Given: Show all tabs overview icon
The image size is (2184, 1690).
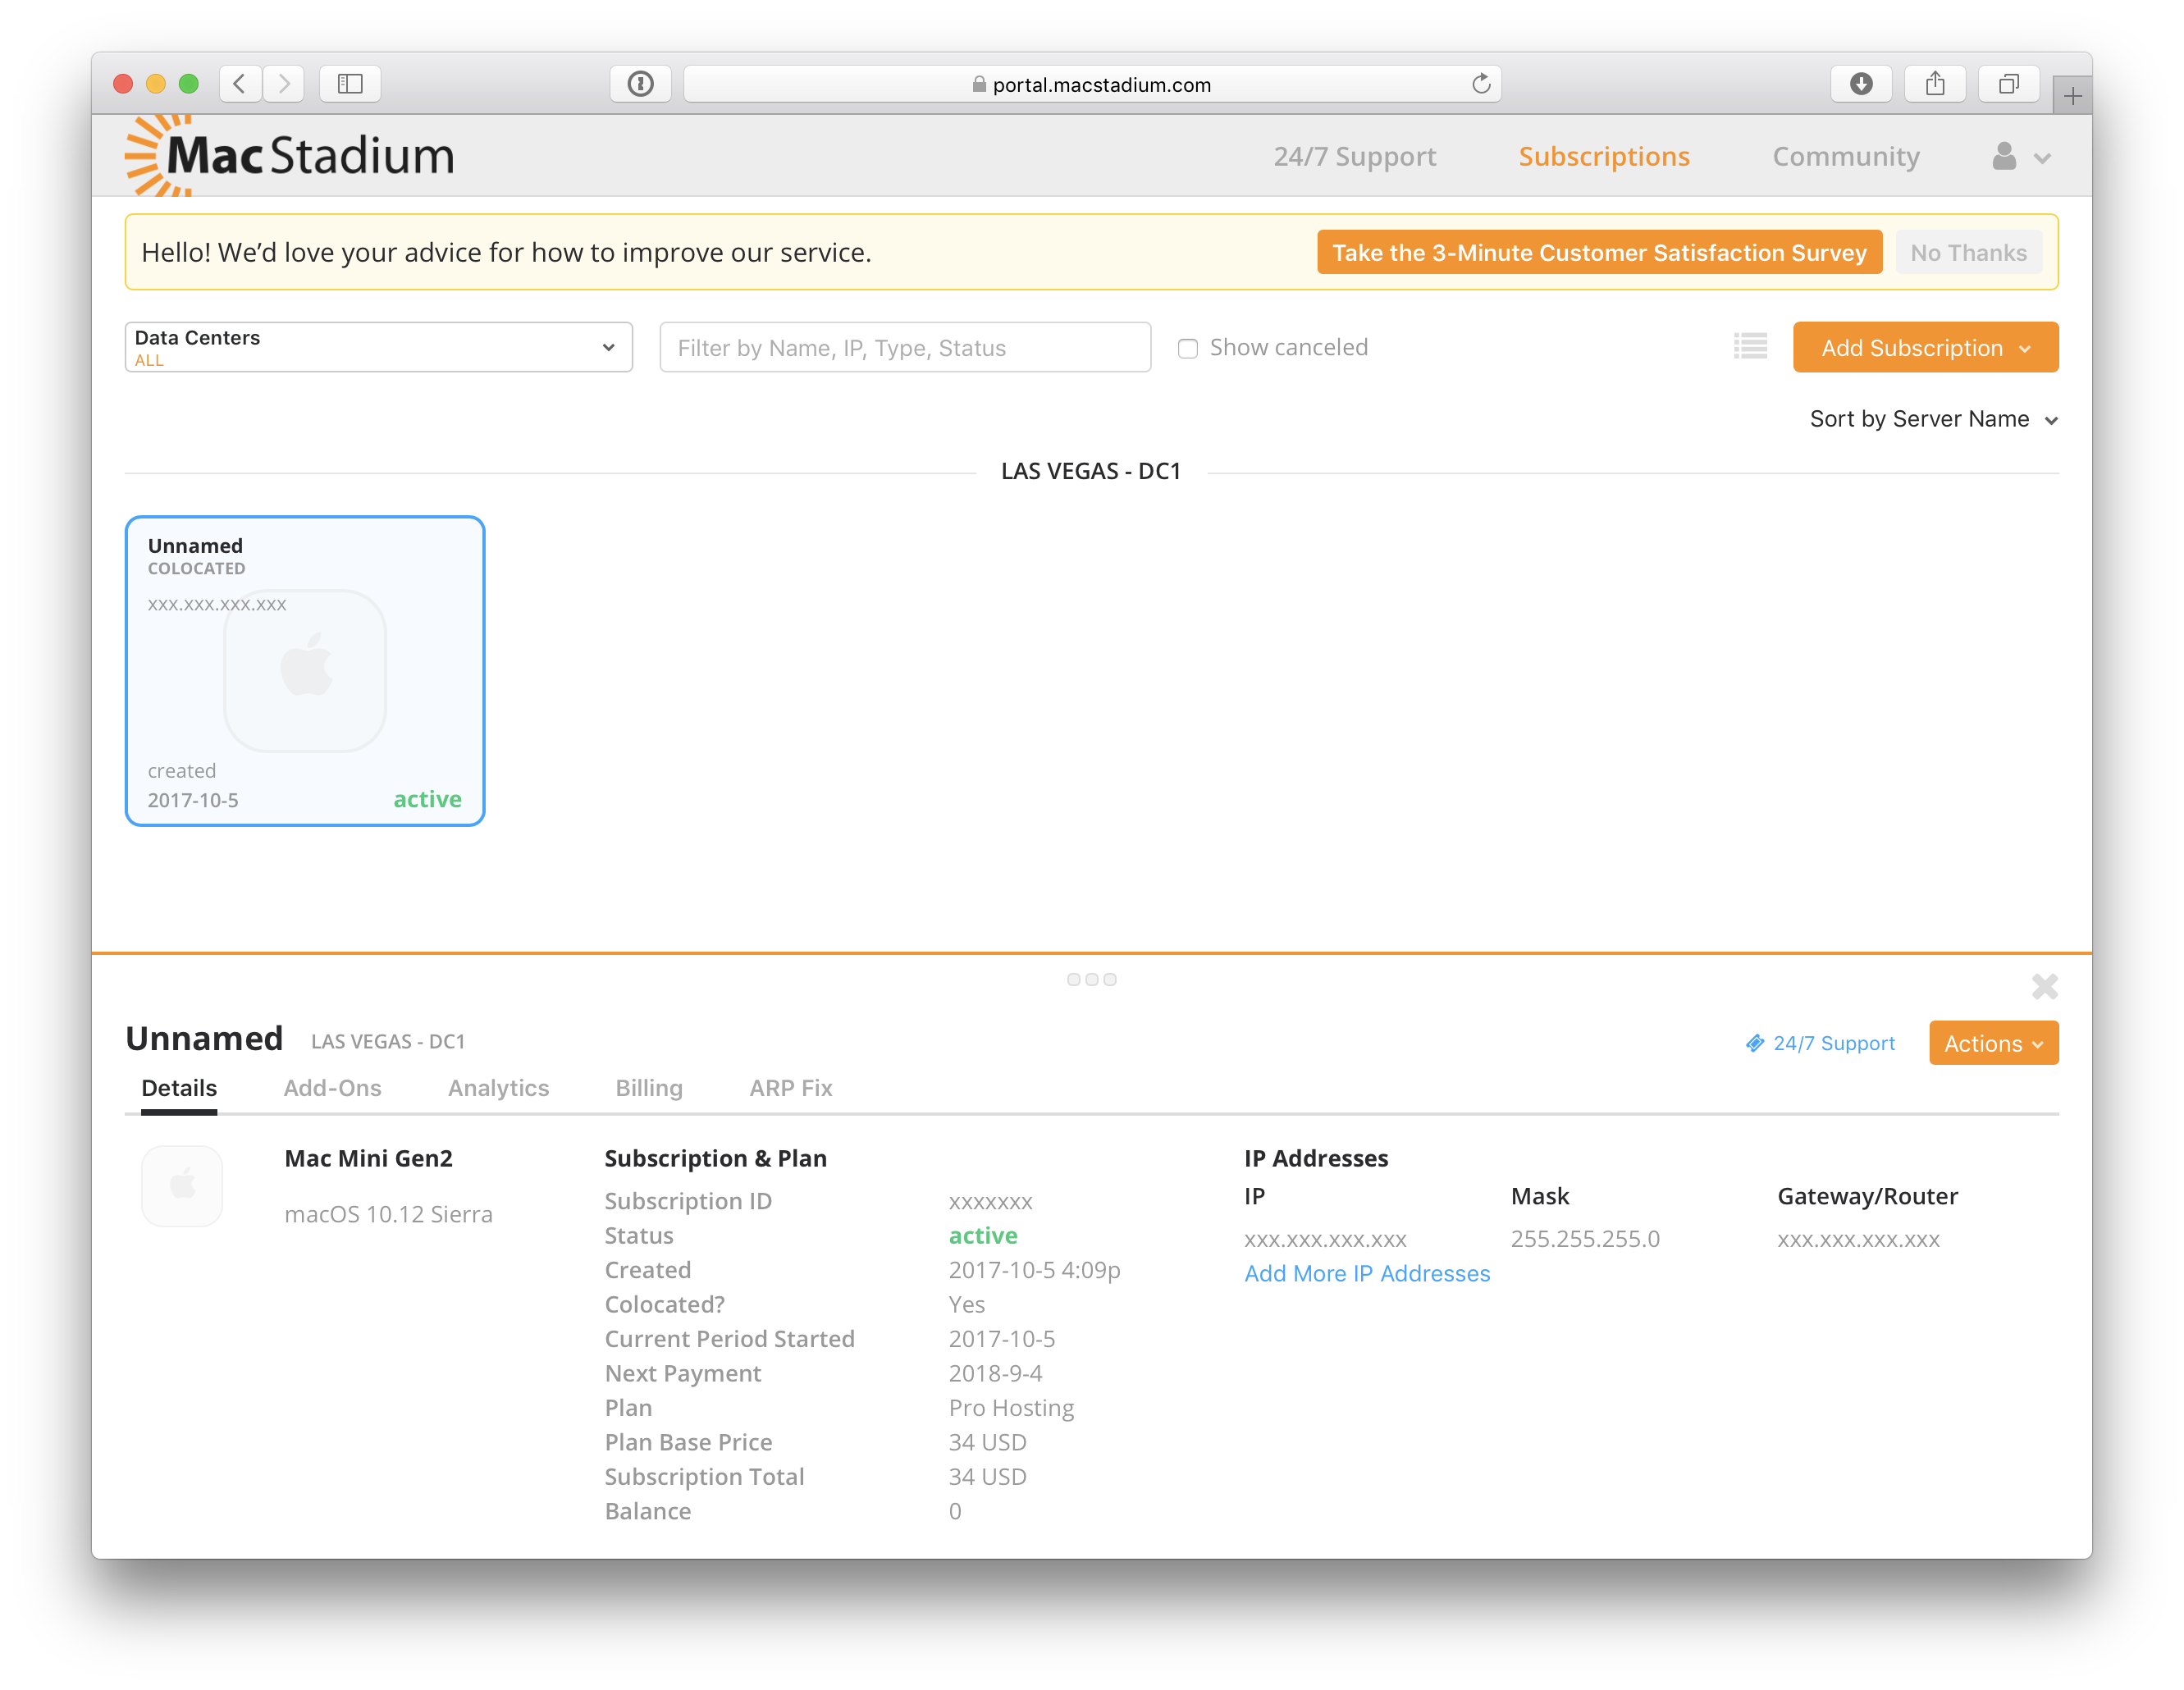Looking at the screenshot, I should pos(2009,84).
